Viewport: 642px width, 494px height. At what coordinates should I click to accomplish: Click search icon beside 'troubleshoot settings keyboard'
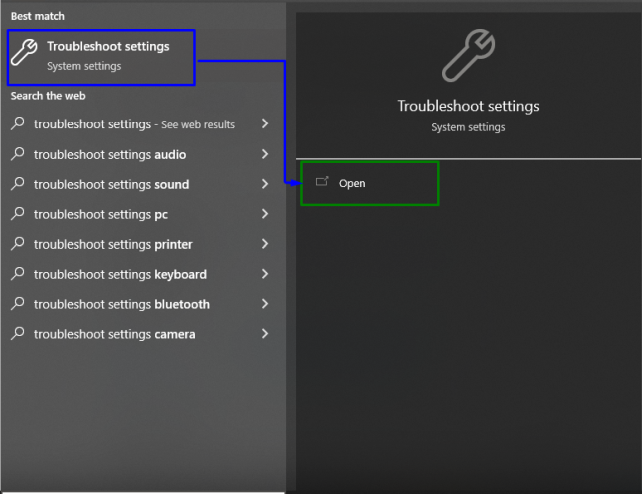(18, 274)
